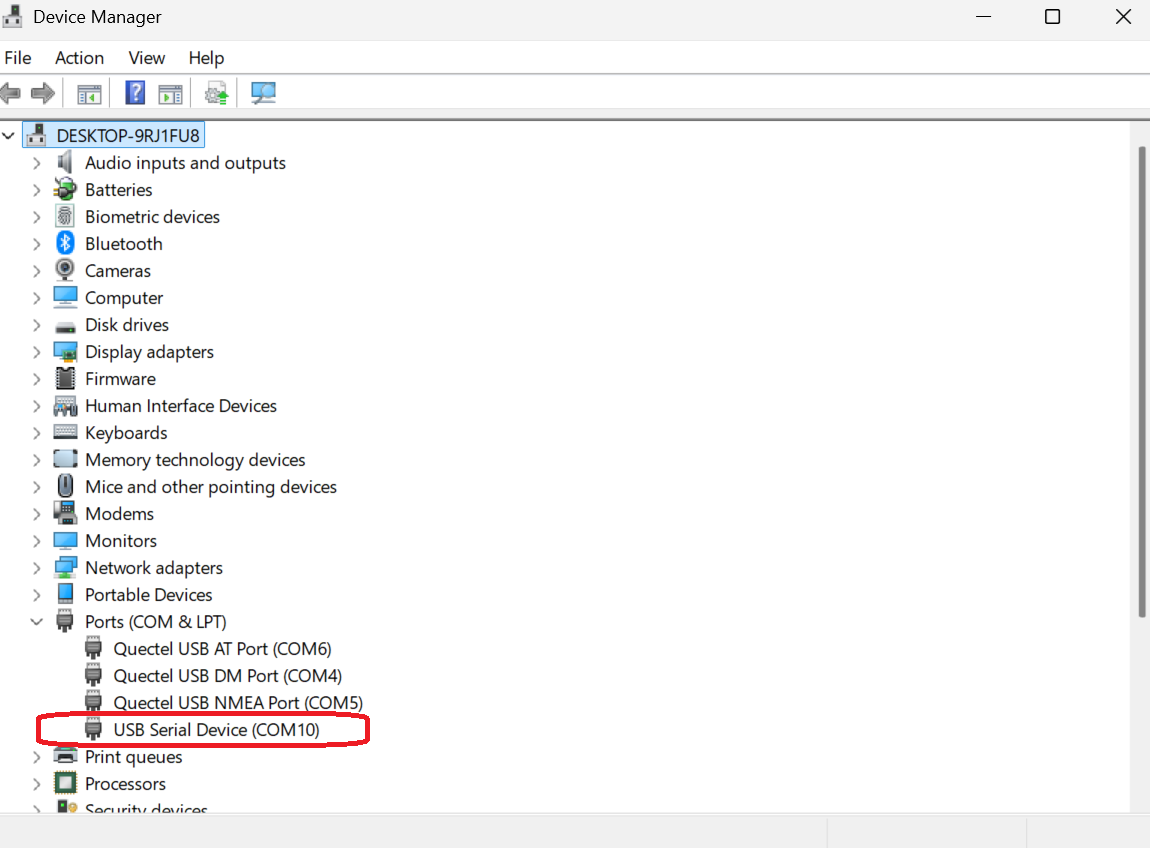The height and width of the screenshot is (848, 1150).
Task: Select USB Serial Device (COM10)
Action: pyautogui.click(x=216, y=730)
